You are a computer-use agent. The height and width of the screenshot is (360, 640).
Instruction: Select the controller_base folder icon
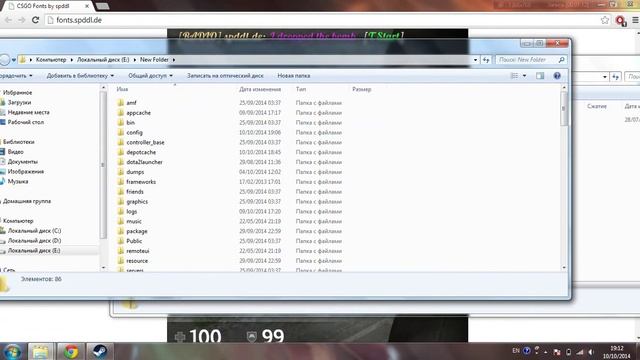click(x=120, y=142)
